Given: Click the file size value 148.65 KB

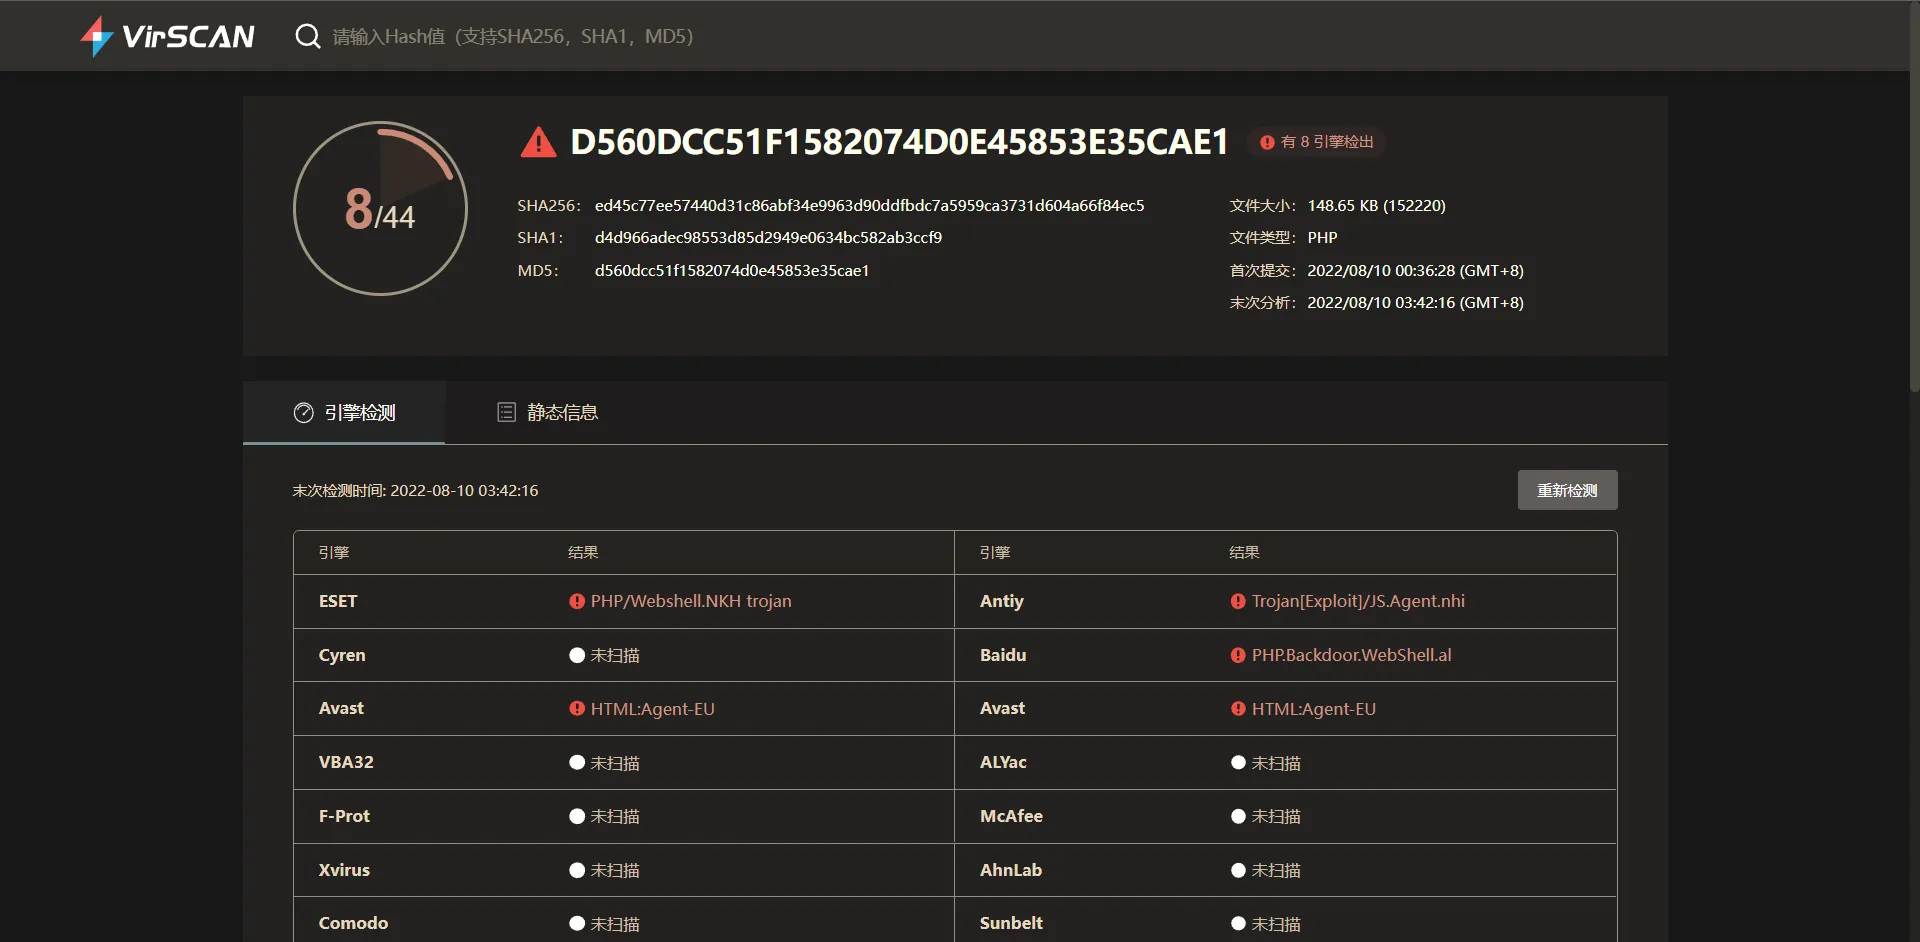Looking at the screenshot, I should click(1376, 205).
